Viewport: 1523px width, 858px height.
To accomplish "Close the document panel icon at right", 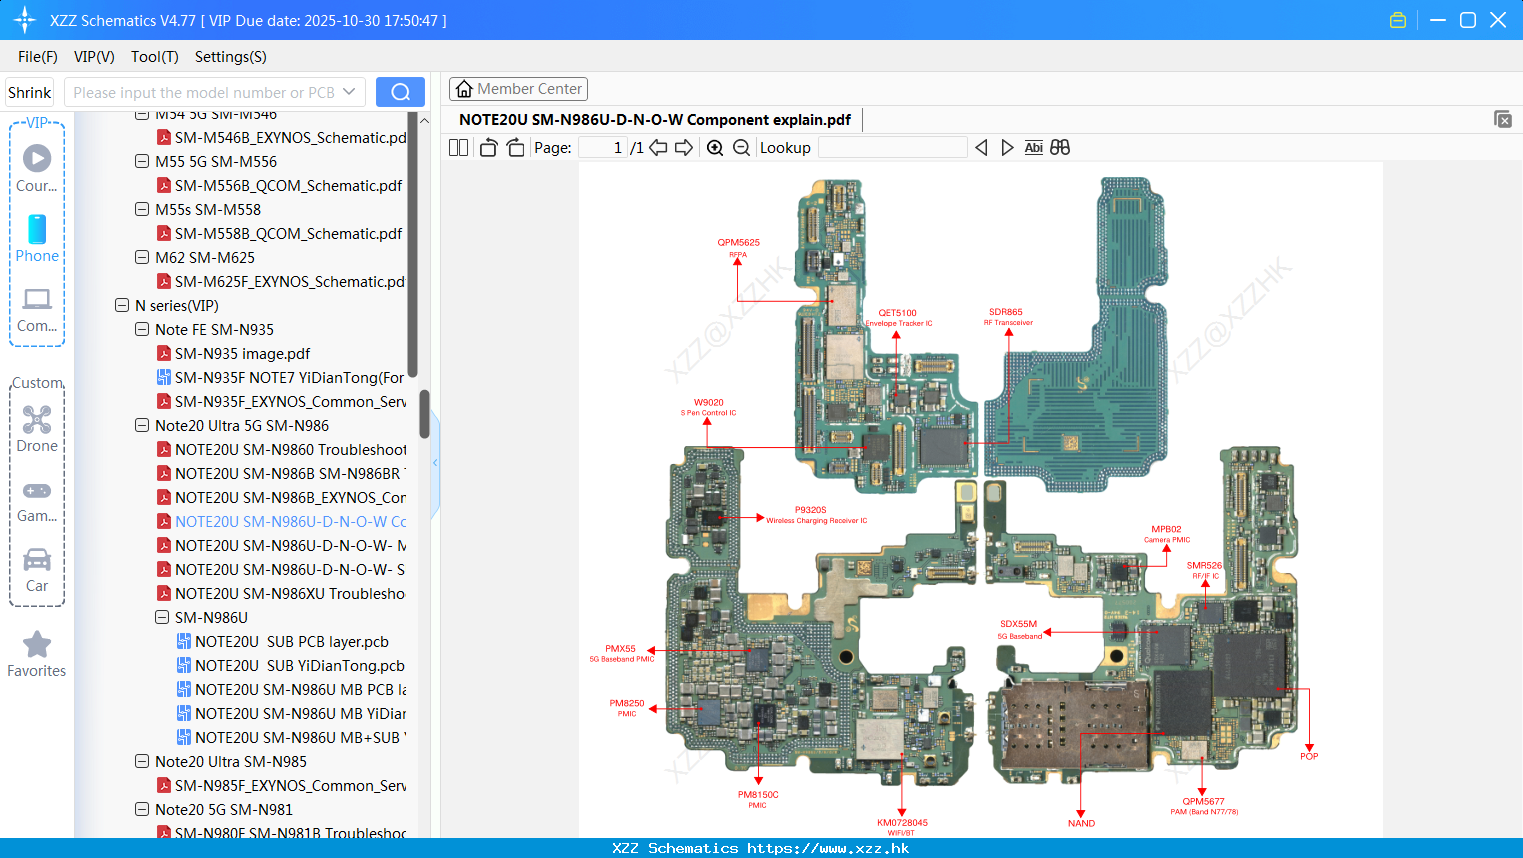I will [x=1503, y=119].
